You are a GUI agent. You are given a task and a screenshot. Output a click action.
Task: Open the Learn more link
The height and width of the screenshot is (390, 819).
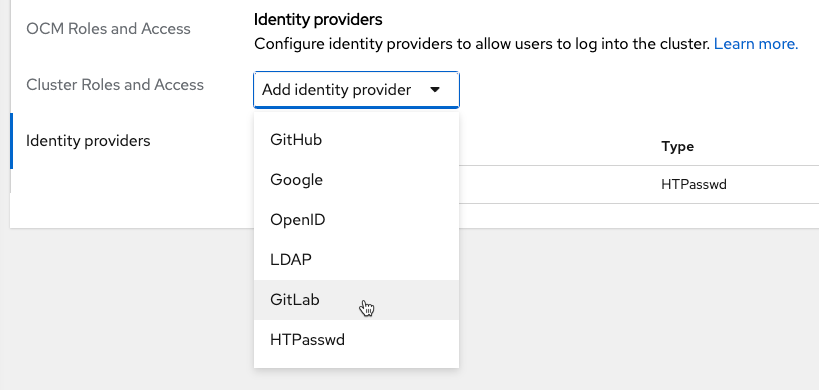756,44
